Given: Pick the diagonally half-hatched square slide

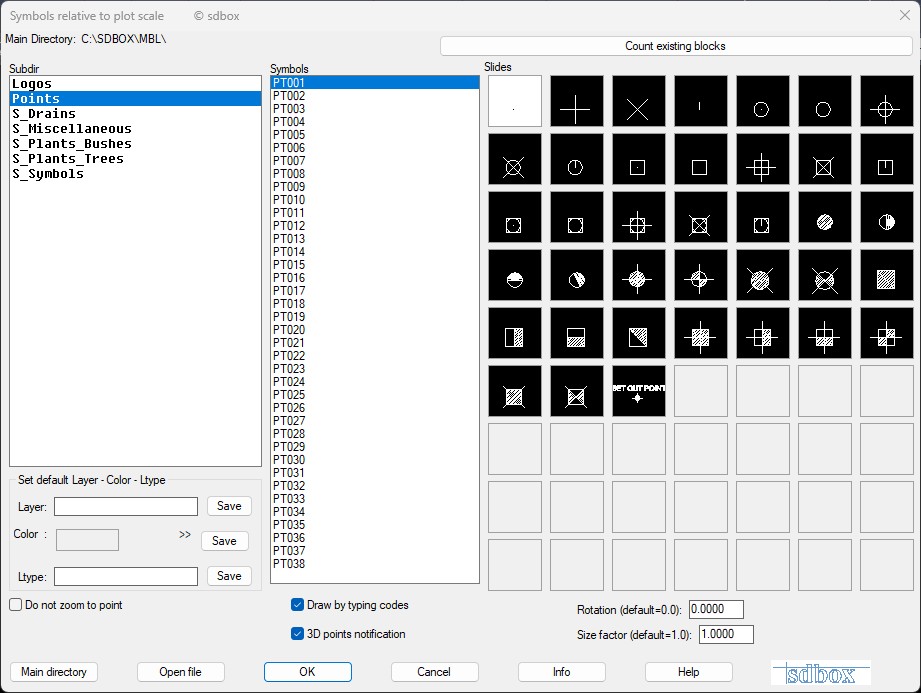Looking at the screenshot, I should pyautogui.click(x=639, y=333).
